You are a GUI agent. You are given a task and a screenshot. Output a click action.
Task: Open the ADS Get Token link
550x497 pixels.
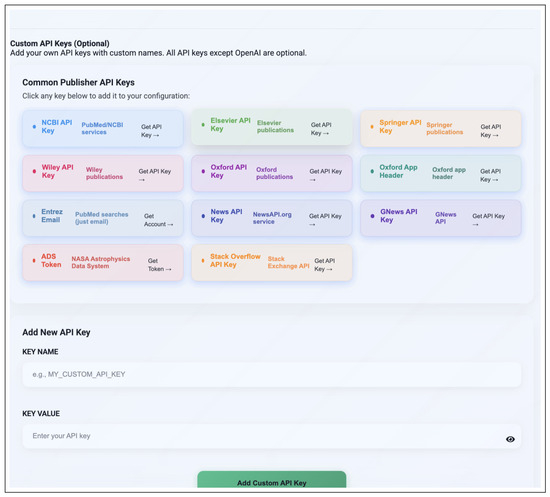[159, 265]
